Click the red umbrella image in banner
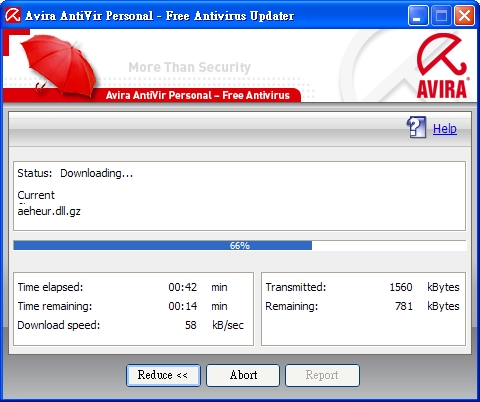 pyautogui.click(x=59, y=66)
